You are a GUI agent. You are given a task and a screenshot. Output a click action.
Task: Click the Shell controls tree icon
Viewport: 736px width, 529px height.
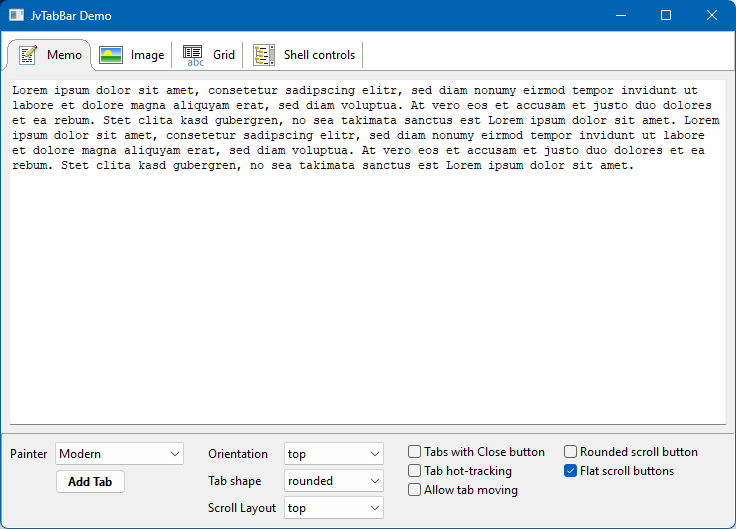click(264, 55)
